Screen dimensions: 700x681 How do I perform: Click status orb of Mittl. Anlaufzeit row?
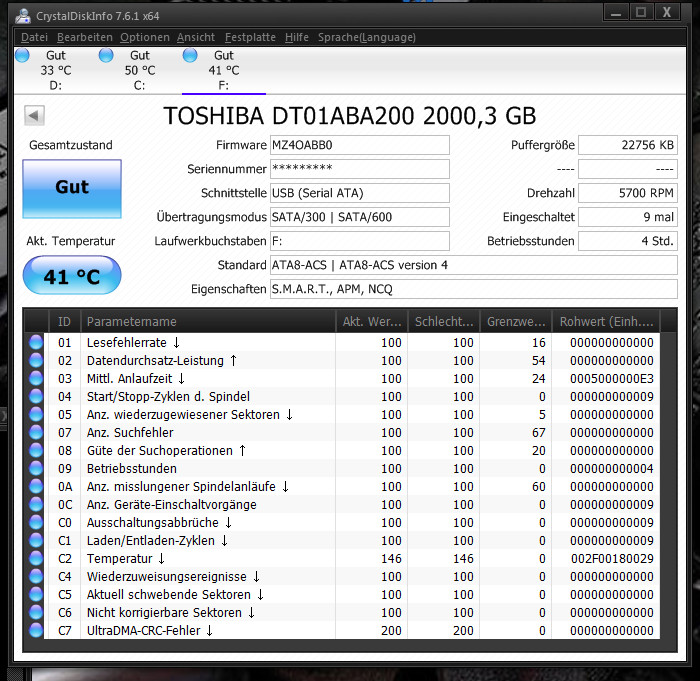[36, 378]
